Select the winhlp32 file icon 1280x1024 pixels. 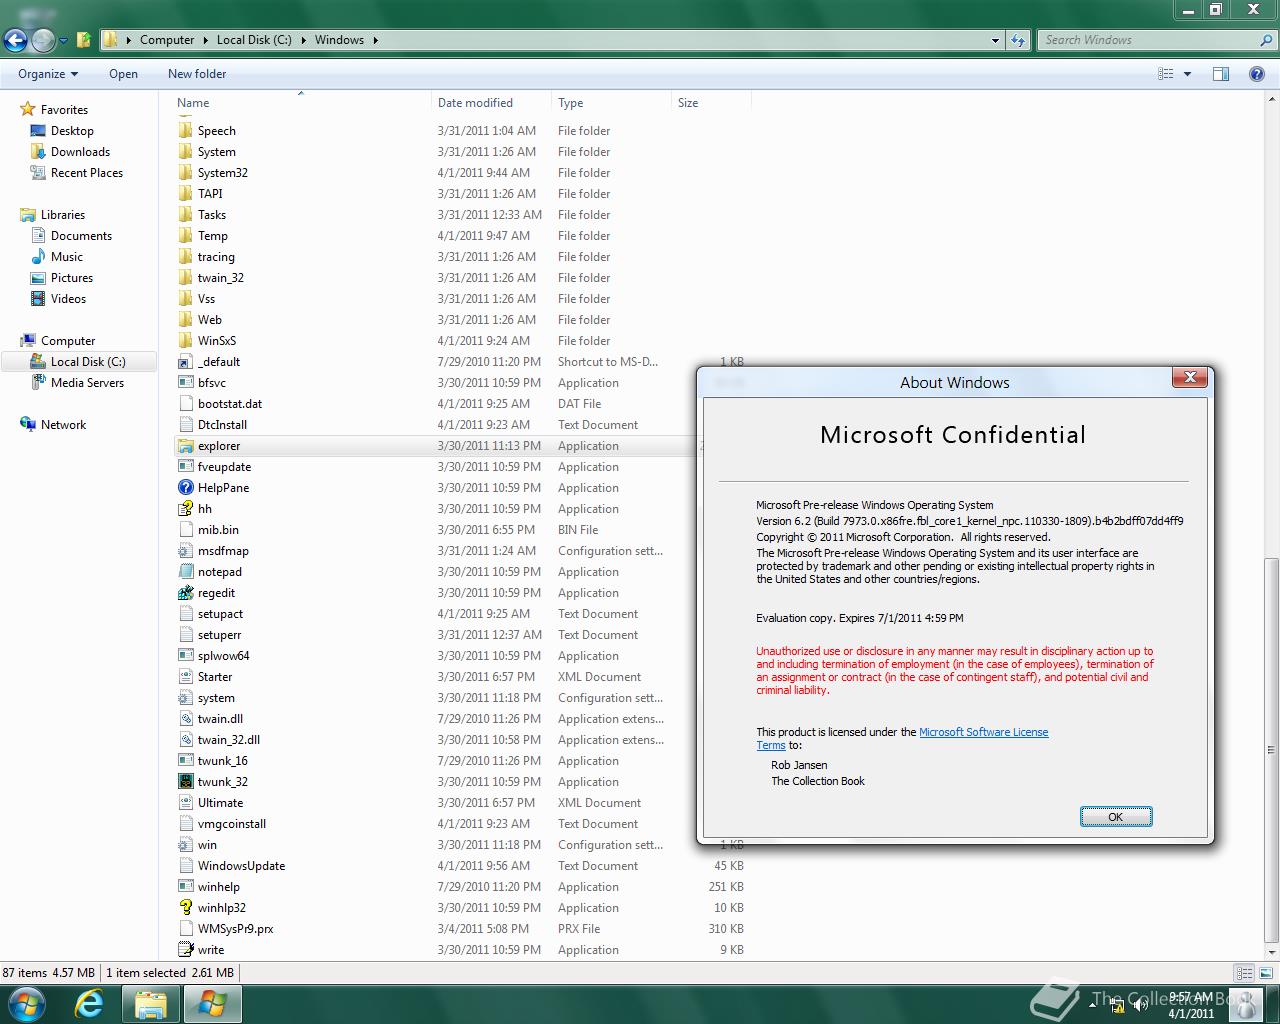coord(185,908)
